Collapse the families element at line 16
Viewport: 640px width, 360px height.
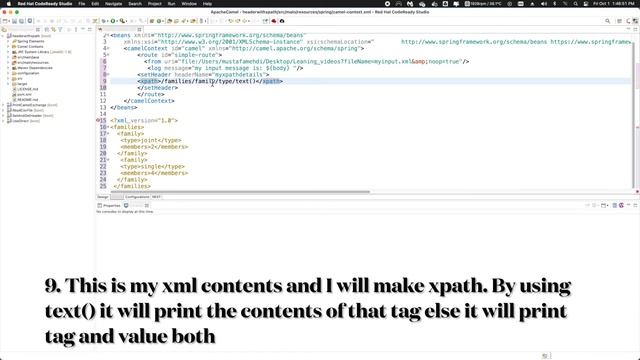coord(108,127)
